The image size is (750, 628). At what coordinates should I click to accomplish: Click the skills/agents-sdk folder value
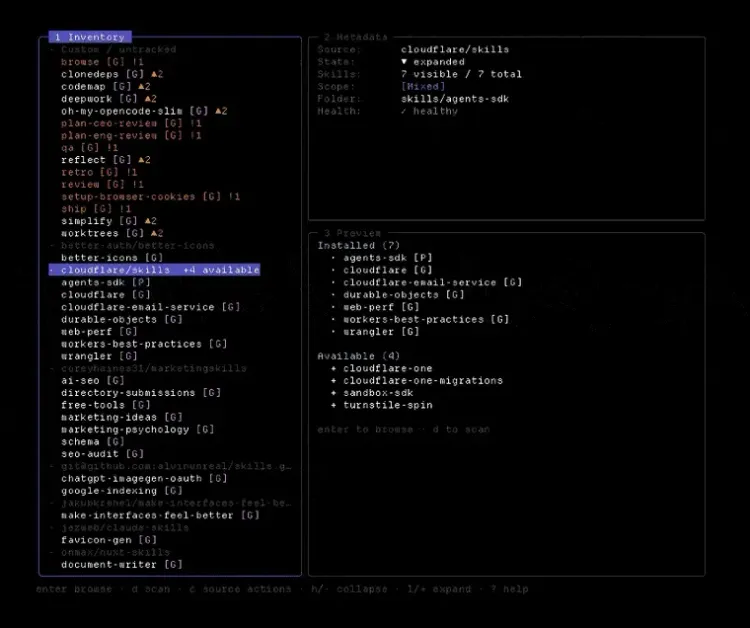(x=455, y=99)
